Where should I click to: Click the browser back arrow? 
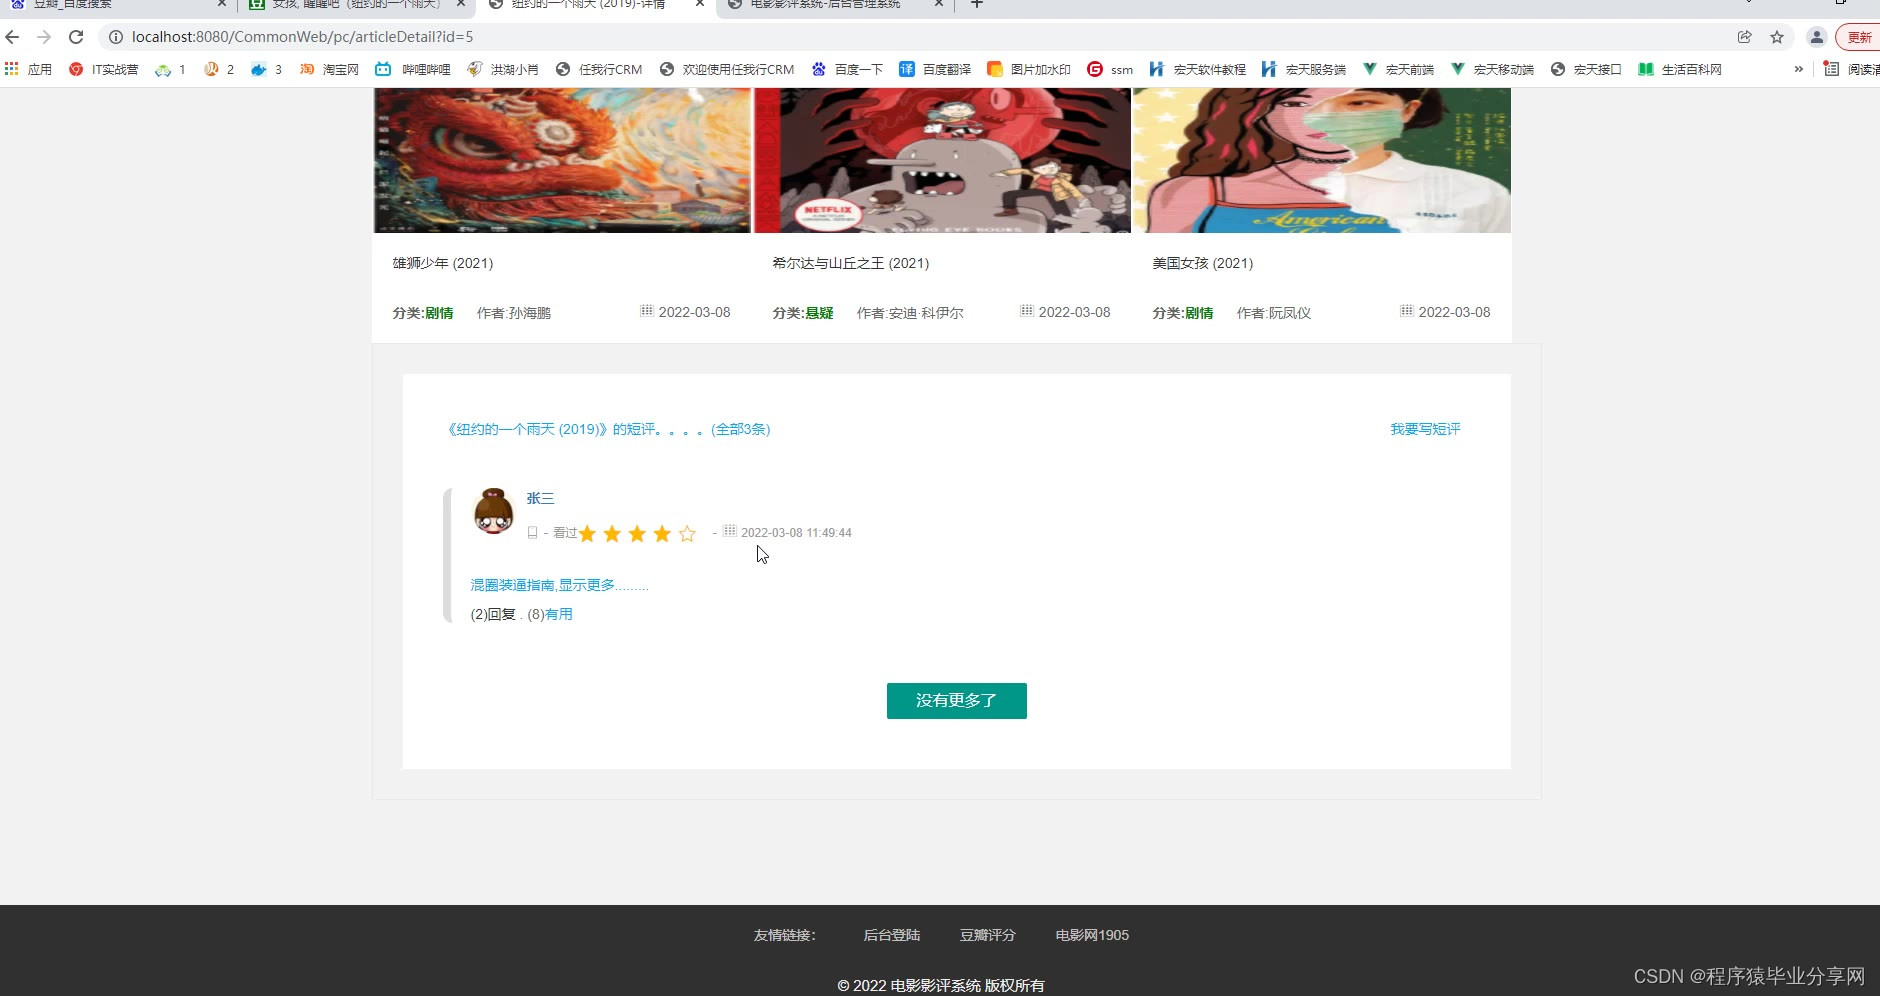click(12, 37)
